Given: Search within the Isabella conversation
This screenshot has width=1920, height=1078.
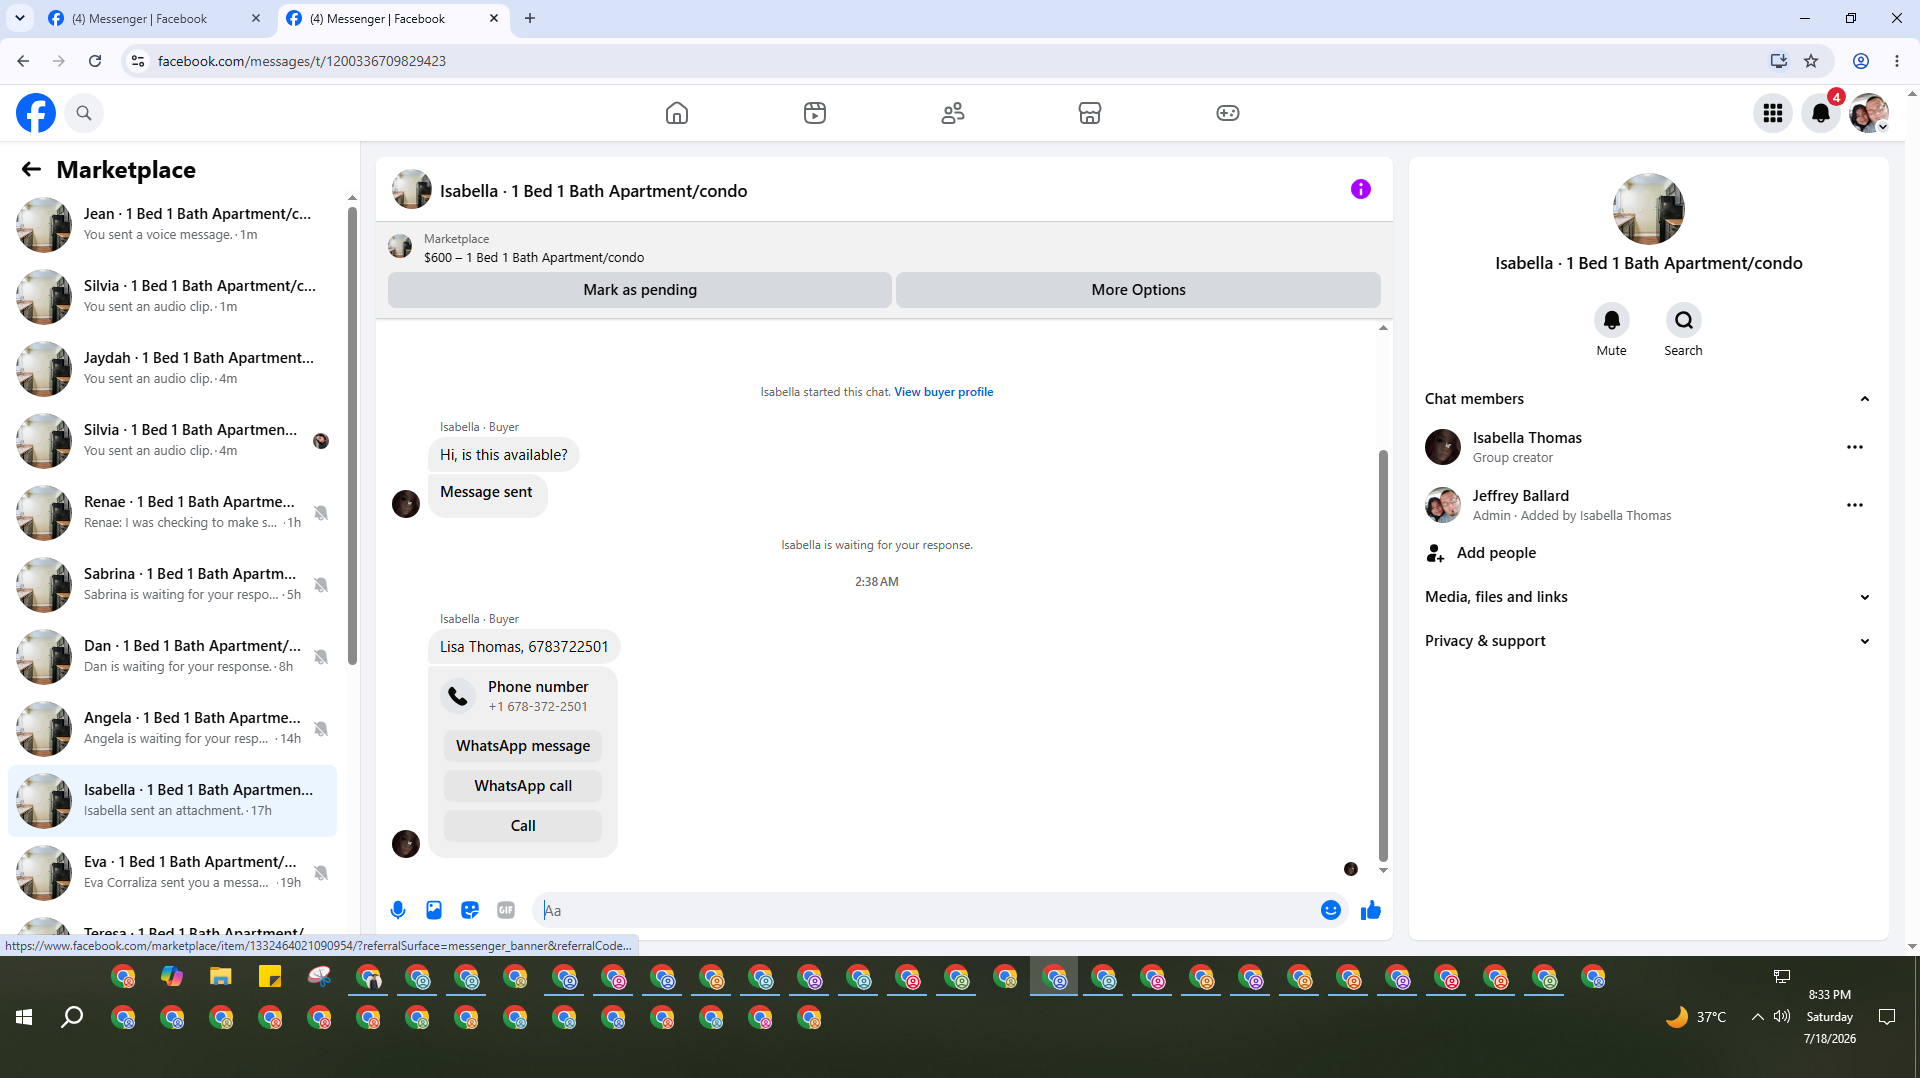Looking at the screenshot, I should click(1684, 321).
